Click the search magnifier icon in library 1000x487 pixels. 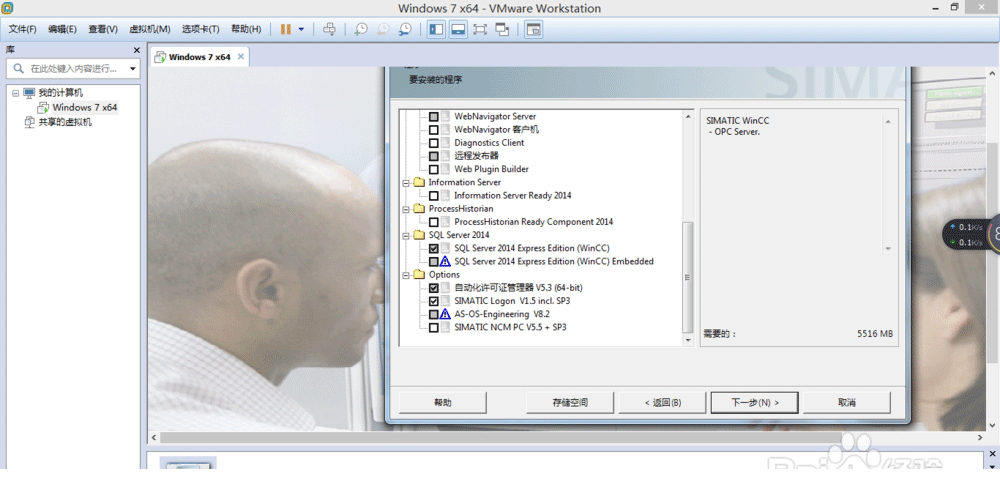[18, 68]
